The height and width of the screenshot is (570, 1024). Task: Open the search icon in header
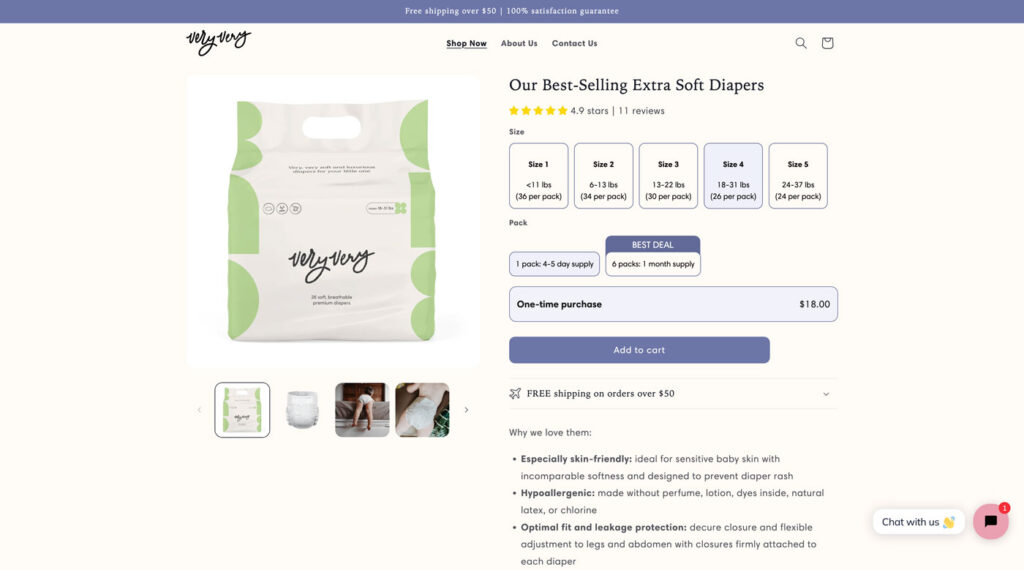click(801, 43)
